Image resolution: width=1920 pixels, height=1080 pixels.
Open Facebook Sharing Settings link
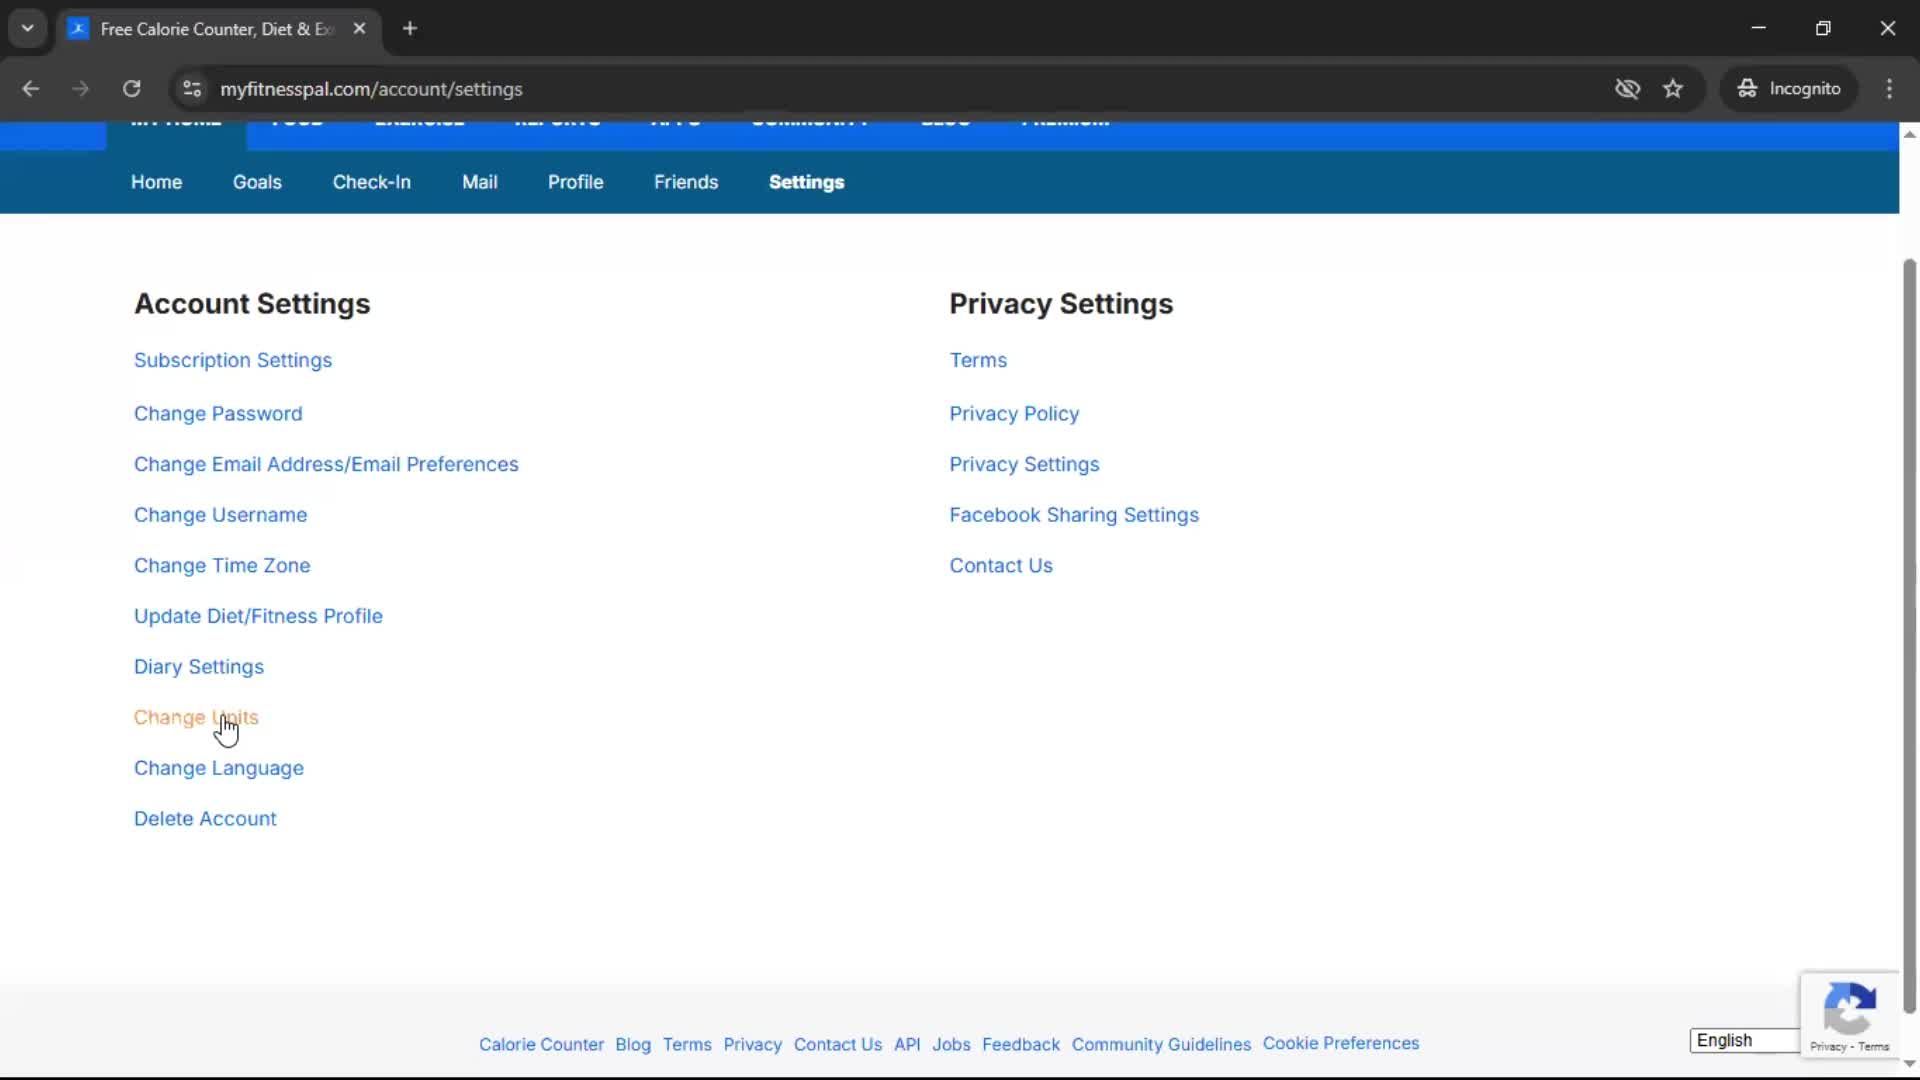pos(1074,515)
